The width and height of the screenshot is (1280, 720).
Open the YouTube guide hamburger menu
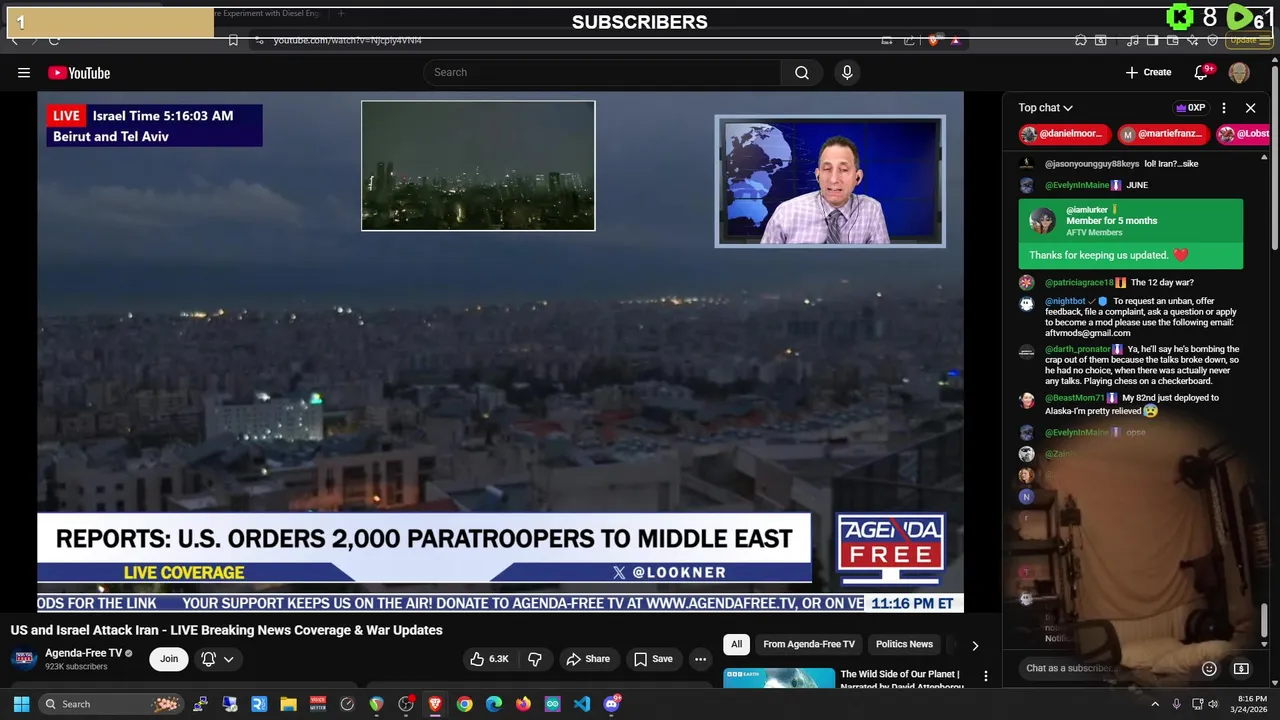tap(24, 72)
